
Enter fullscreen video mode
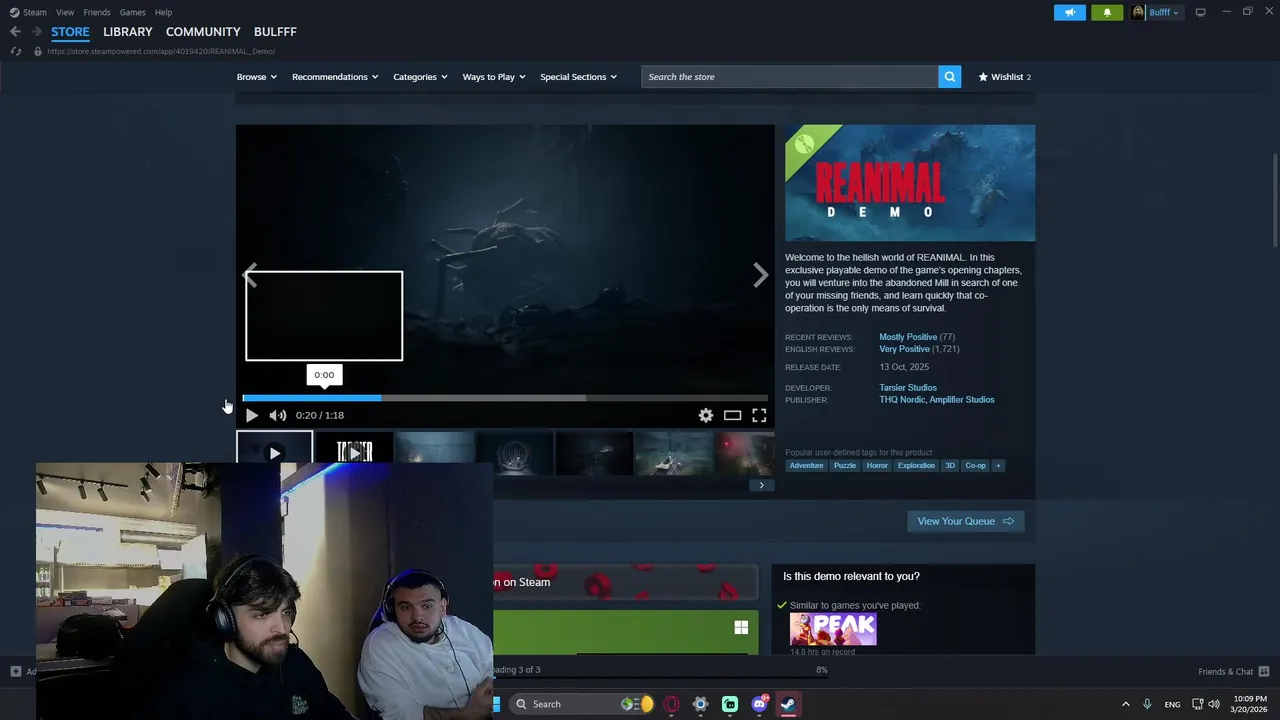(x=759, y=415)
